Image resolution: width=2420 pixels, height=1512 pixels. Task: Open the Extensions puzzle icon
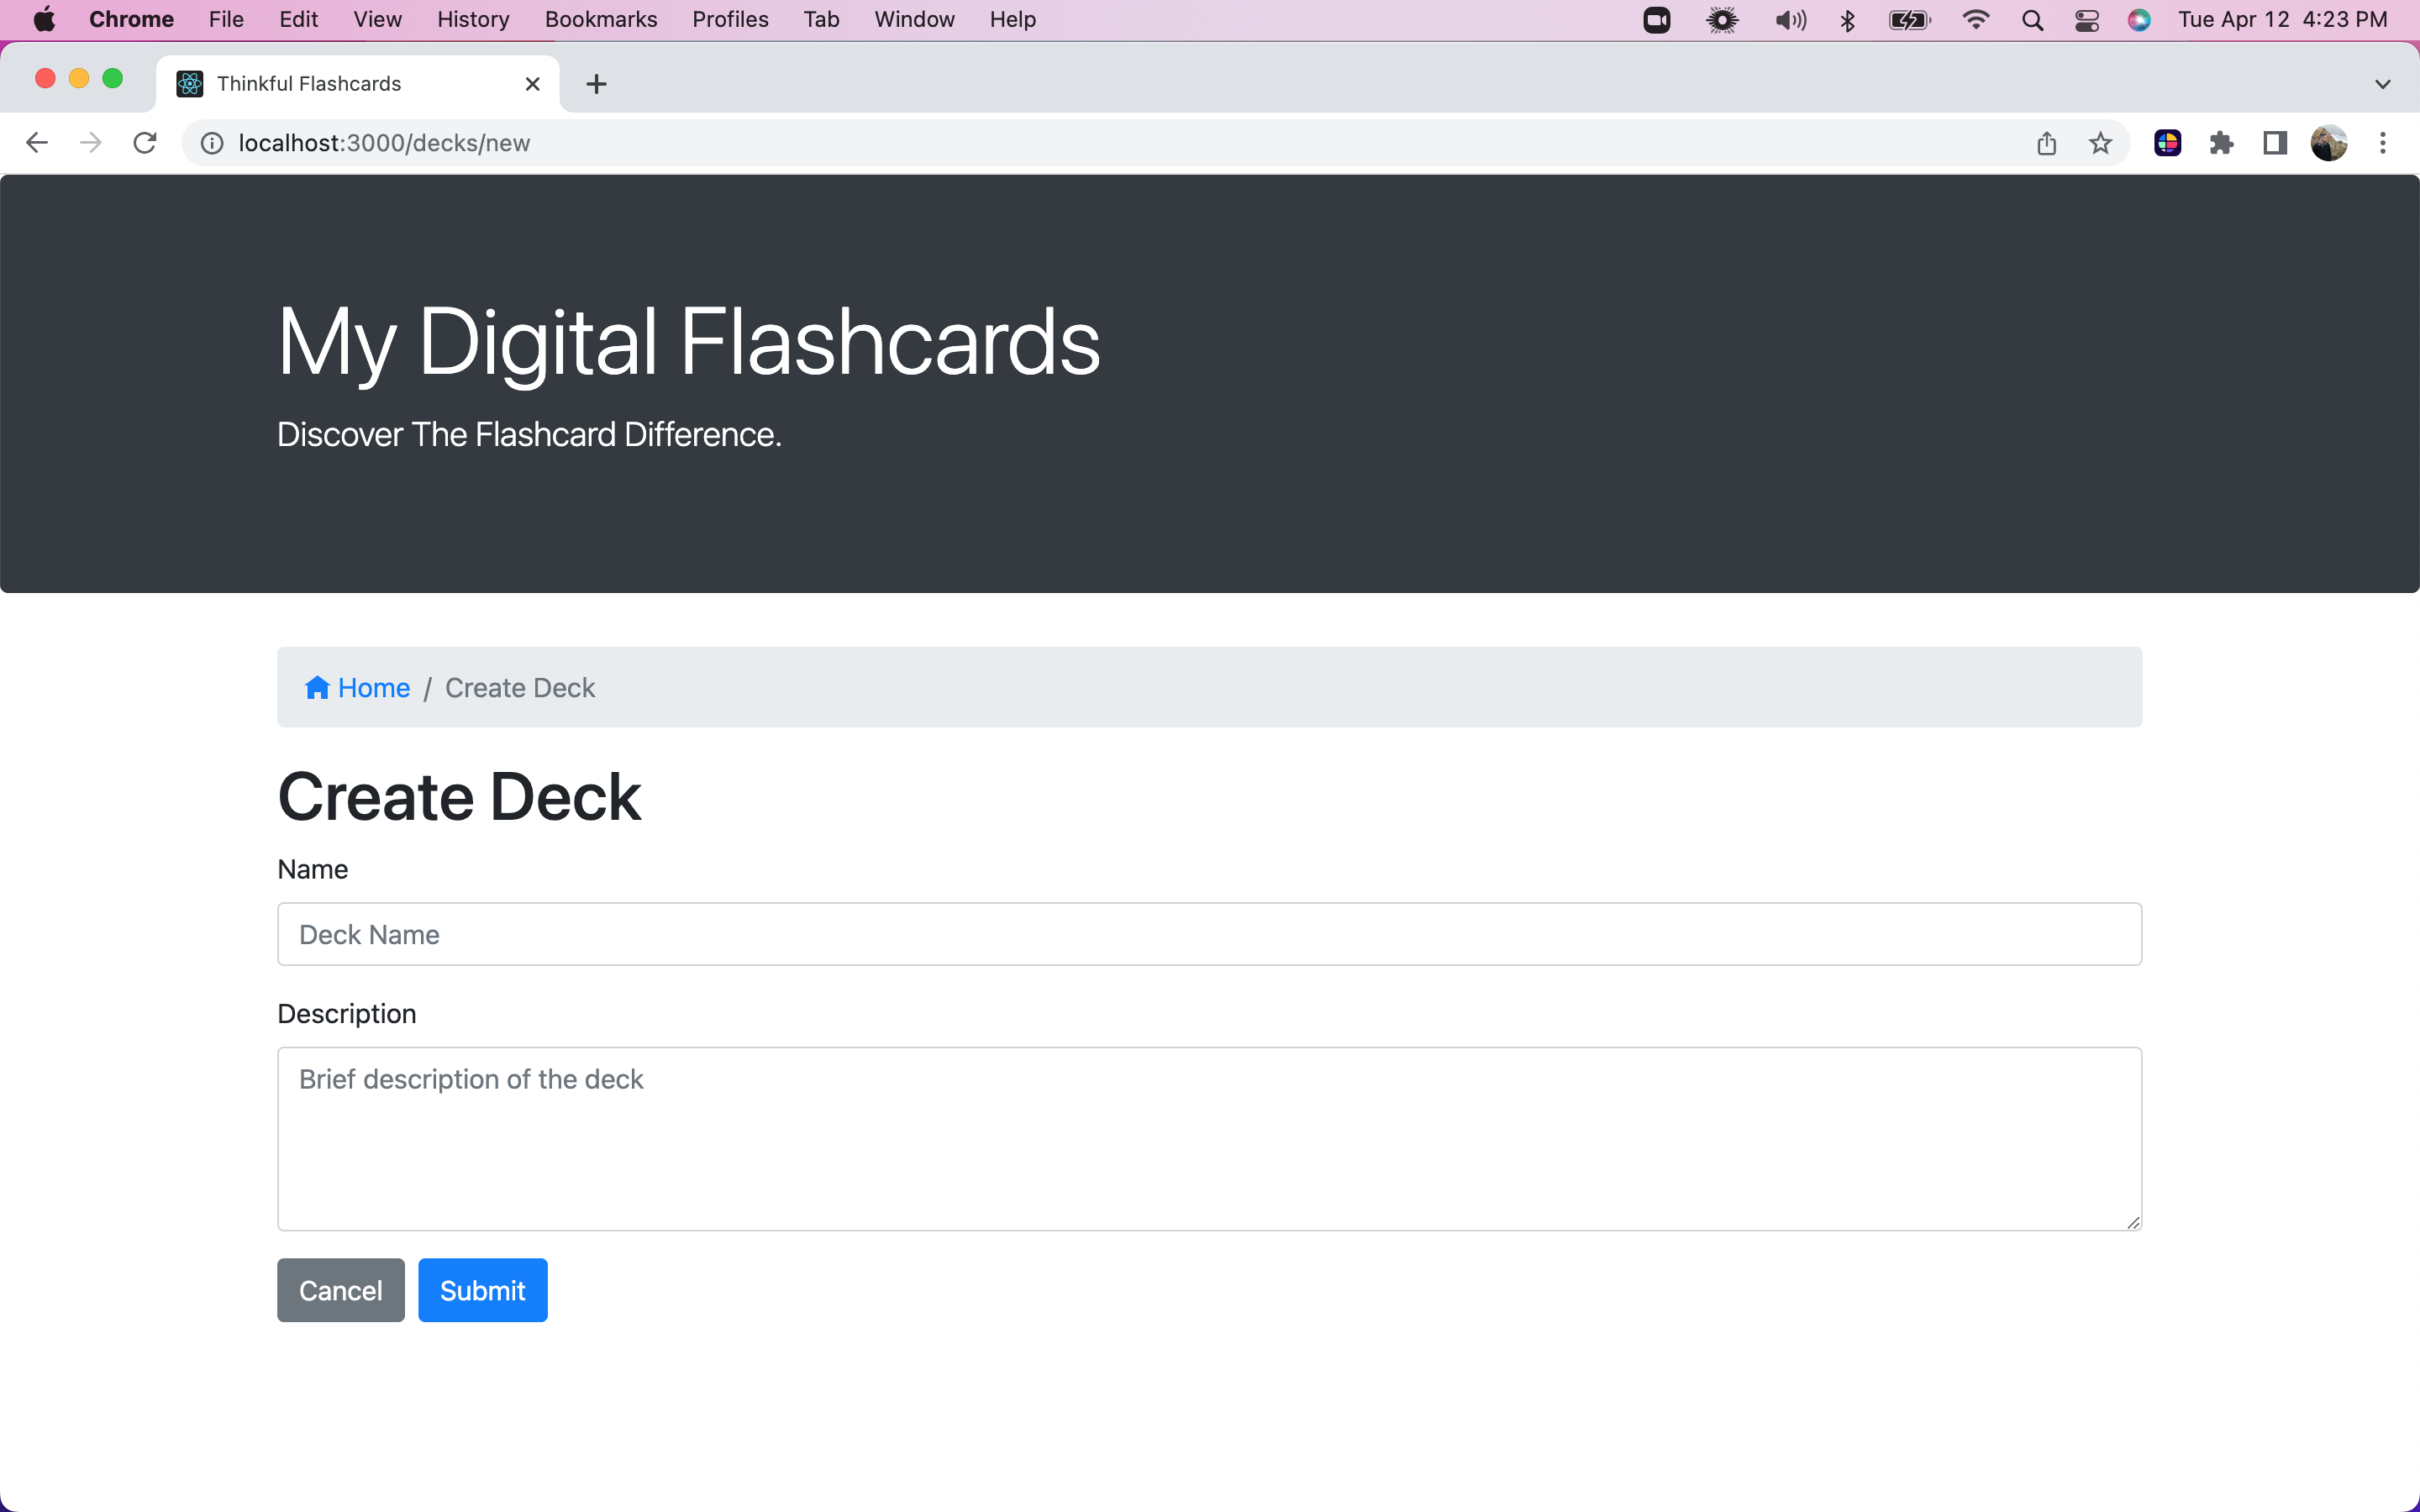pyautogui.click(x=2221, y=143)
